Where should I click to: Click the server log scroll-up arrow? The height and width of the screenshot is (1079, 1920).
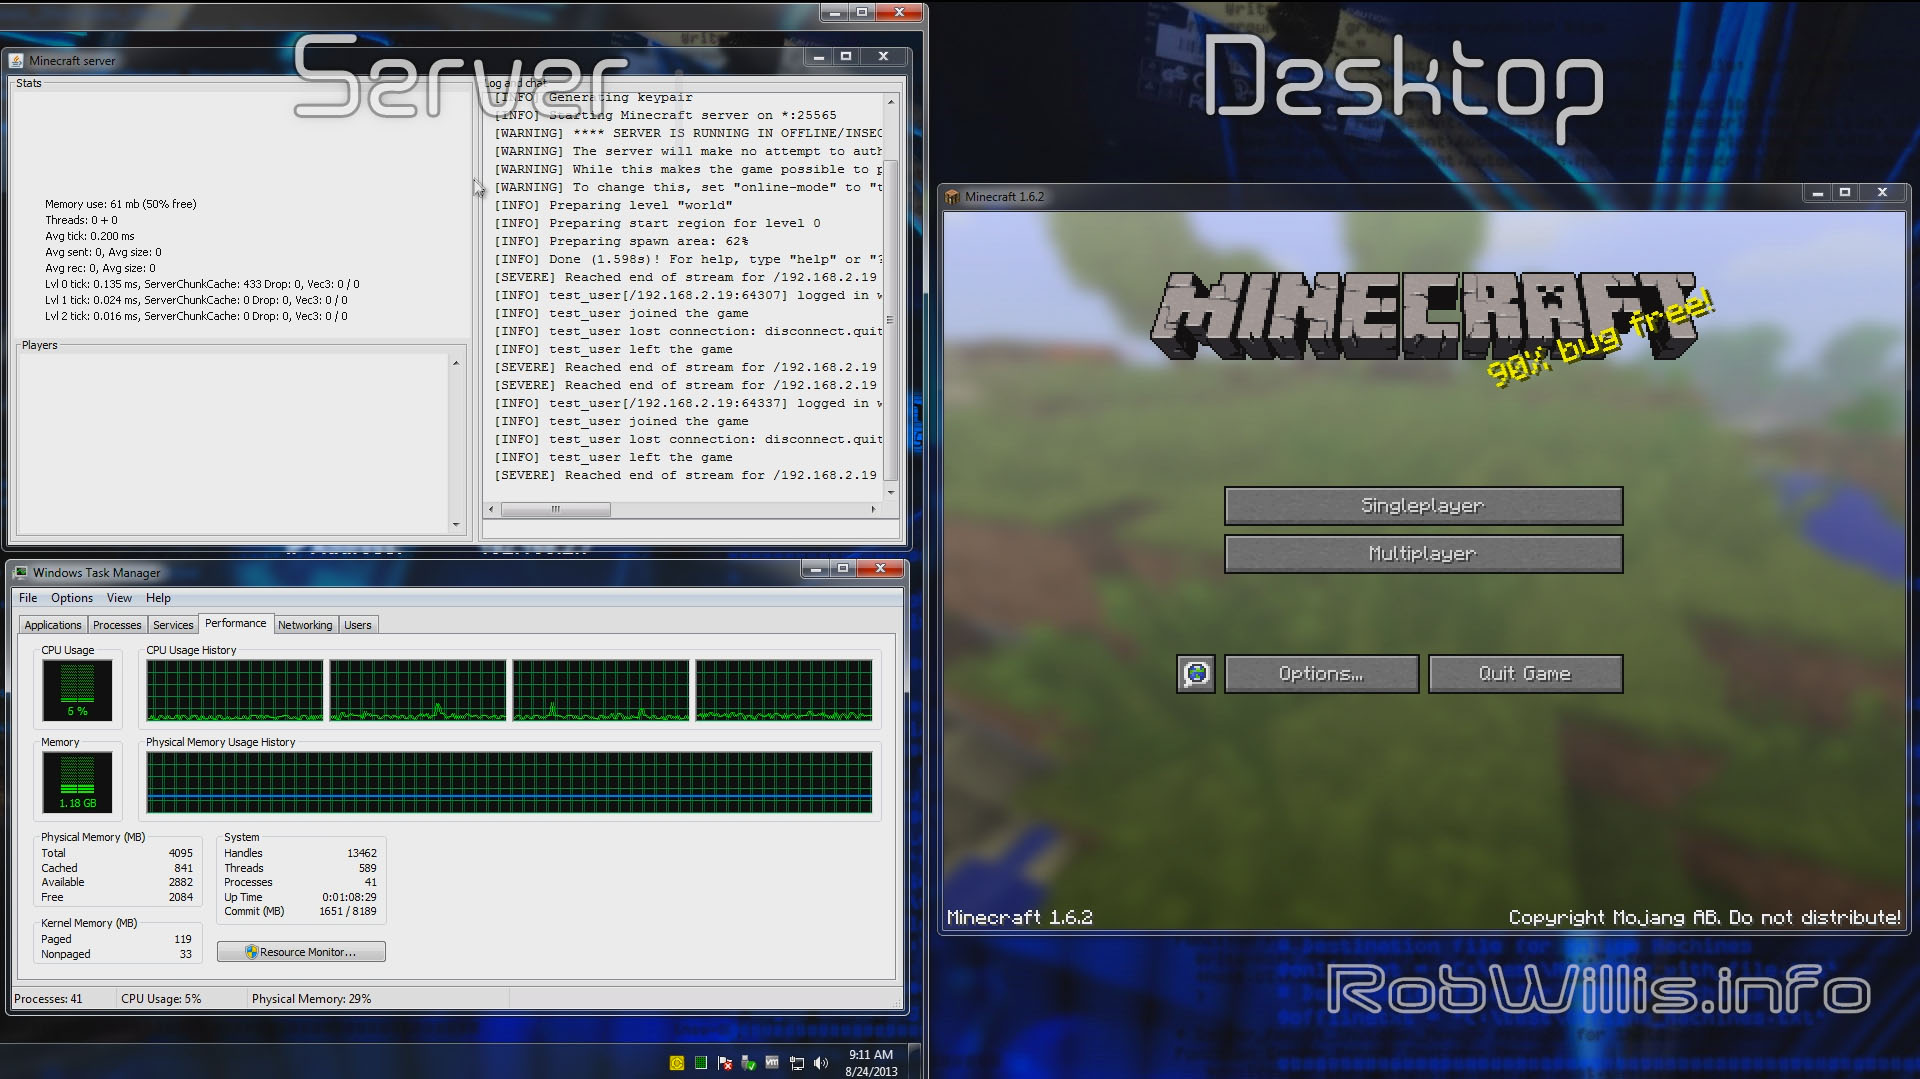click(890, 102)
